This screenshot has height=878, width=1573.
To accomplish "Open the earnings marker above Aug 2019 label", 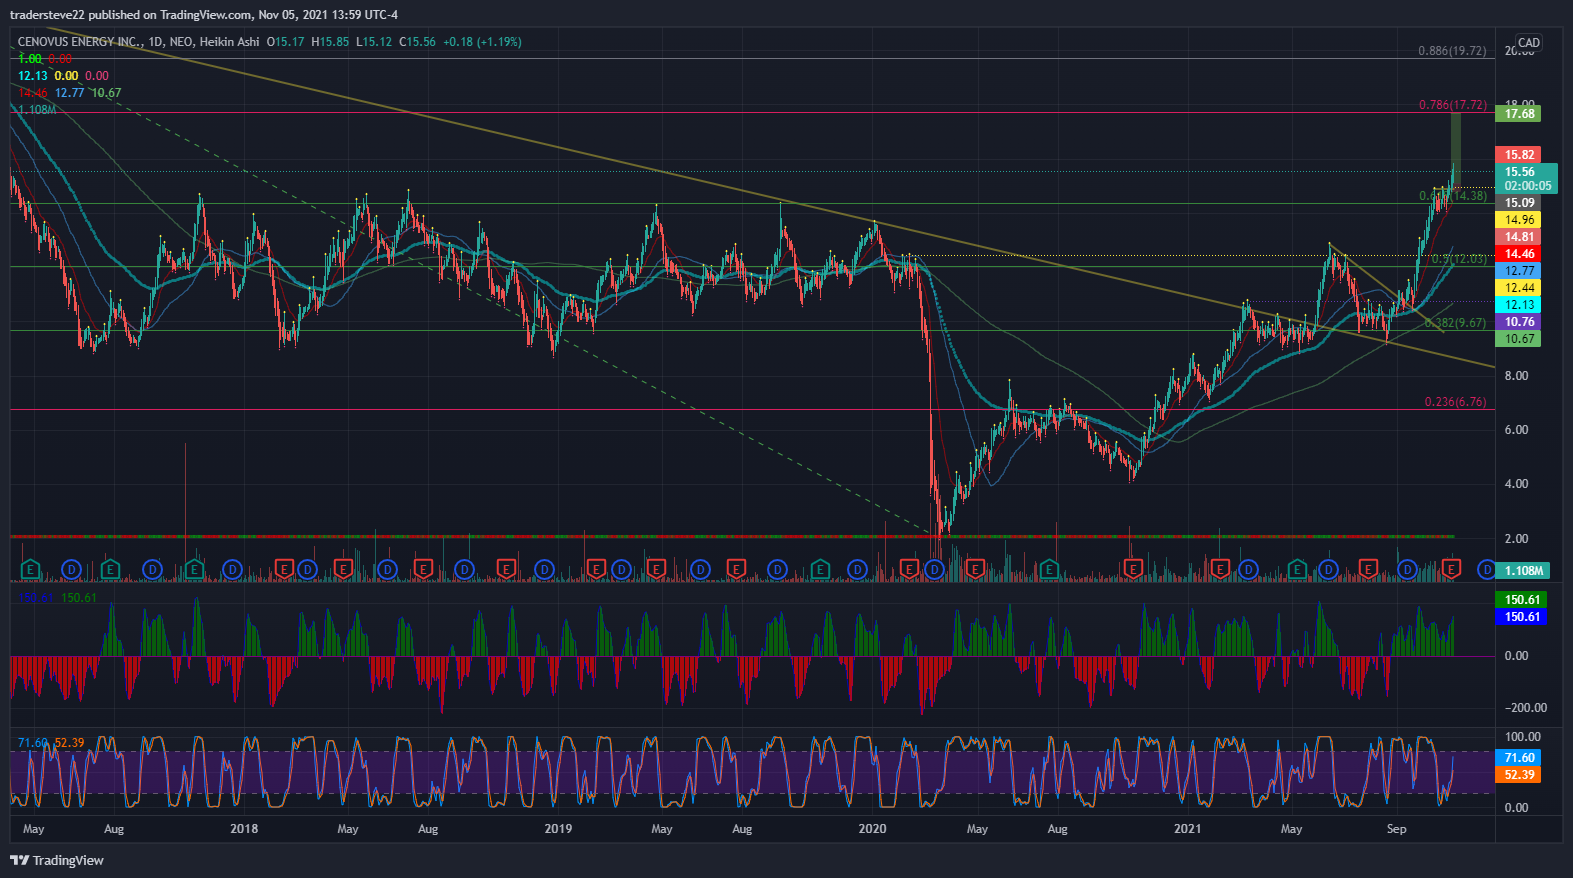I will (736, 570).
